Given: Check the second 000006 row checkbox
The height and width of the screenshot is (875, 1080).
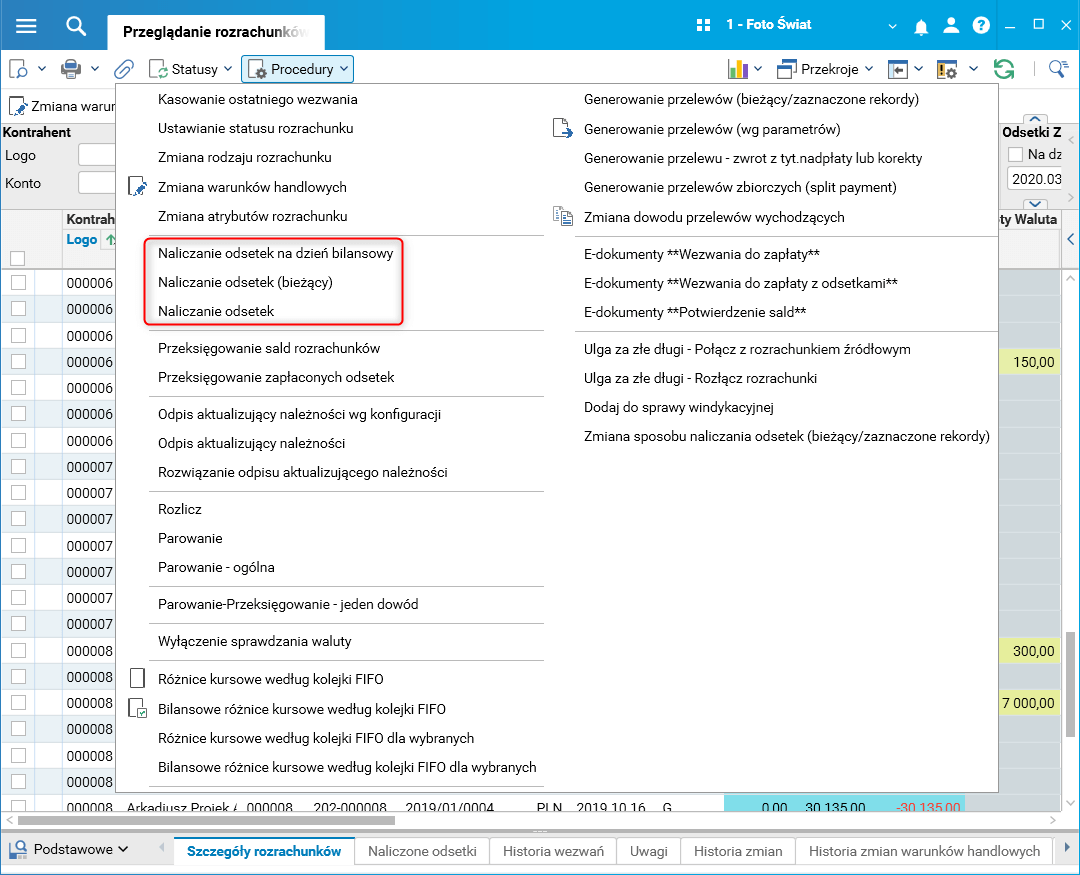Looking at the screenshot, I should (x=19, y=309).
